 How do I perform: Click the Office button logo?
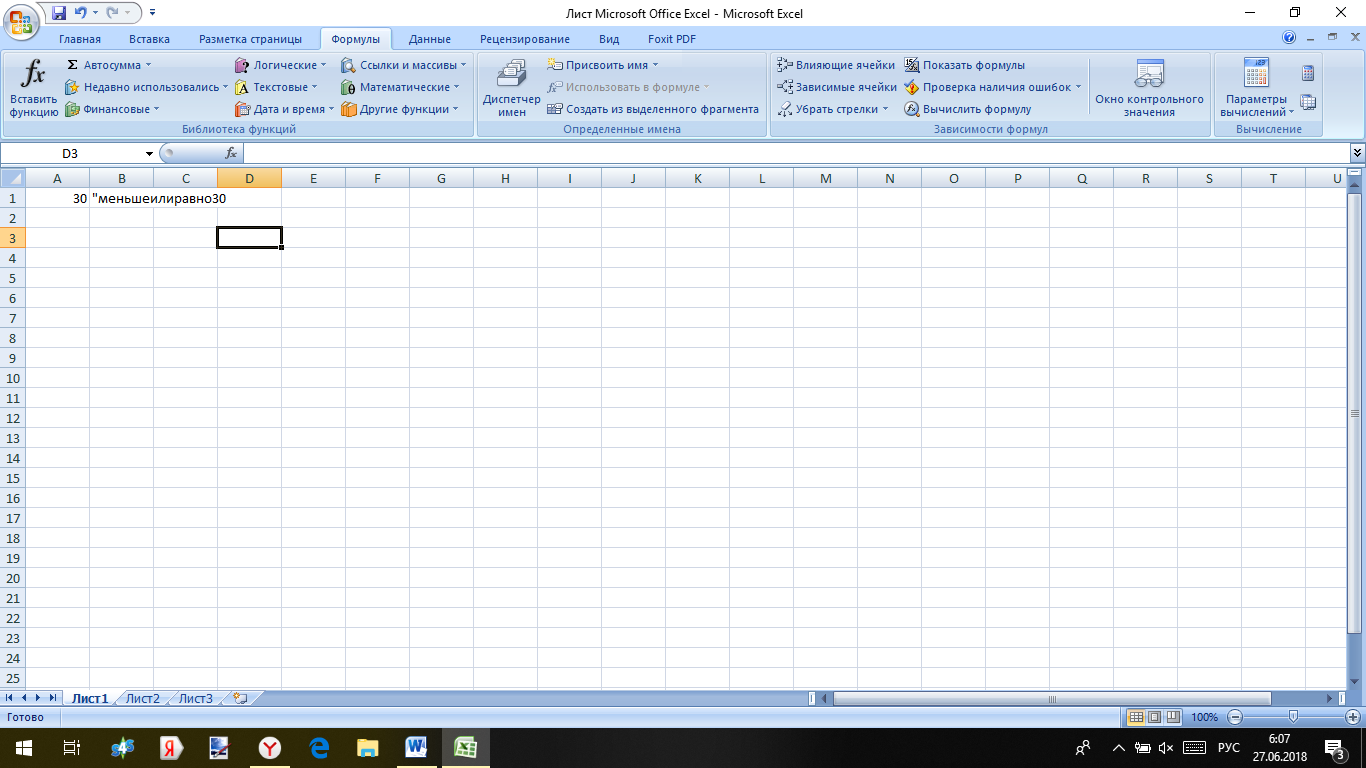[x=20, y=20]
